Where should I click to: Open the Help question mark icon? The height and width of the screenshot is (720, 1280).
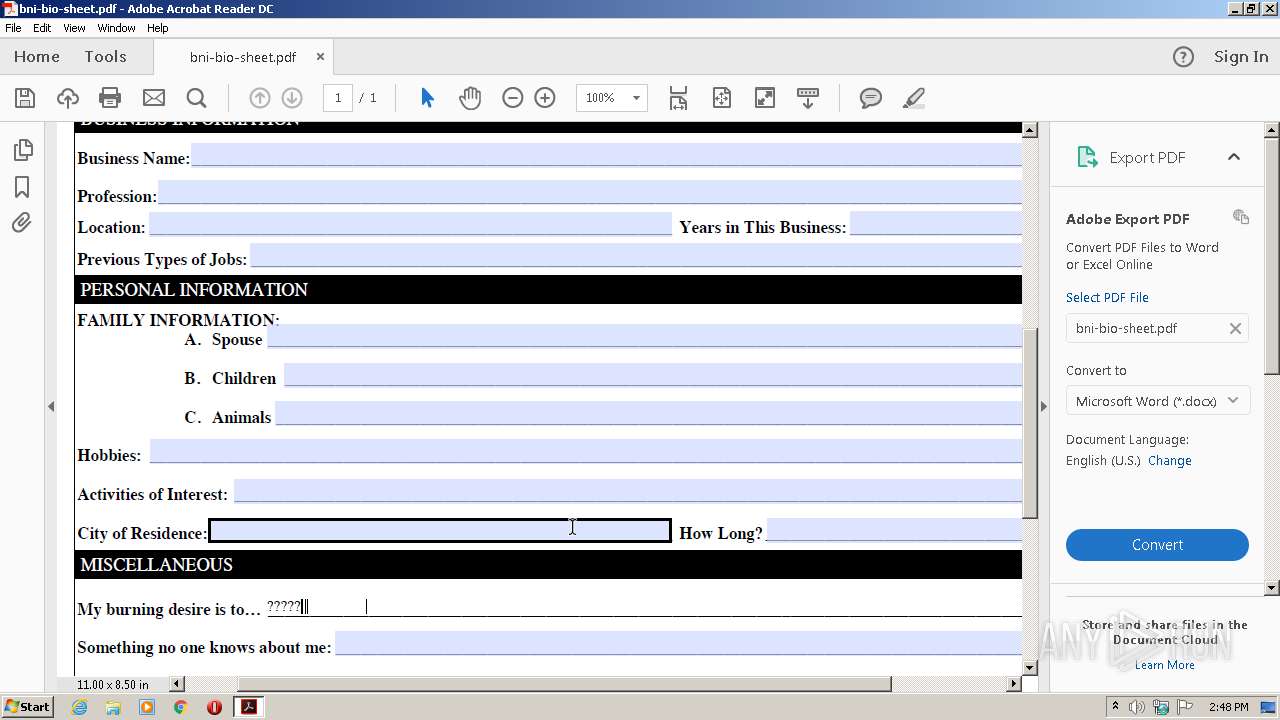tap(1183, 57)
